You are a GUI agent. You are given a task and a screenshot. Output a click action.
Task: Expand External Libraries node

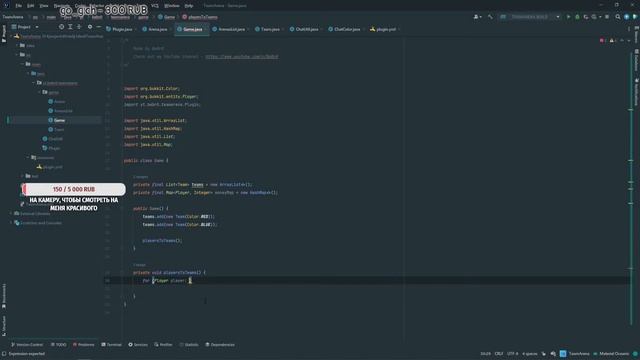(x=11, y=213)
